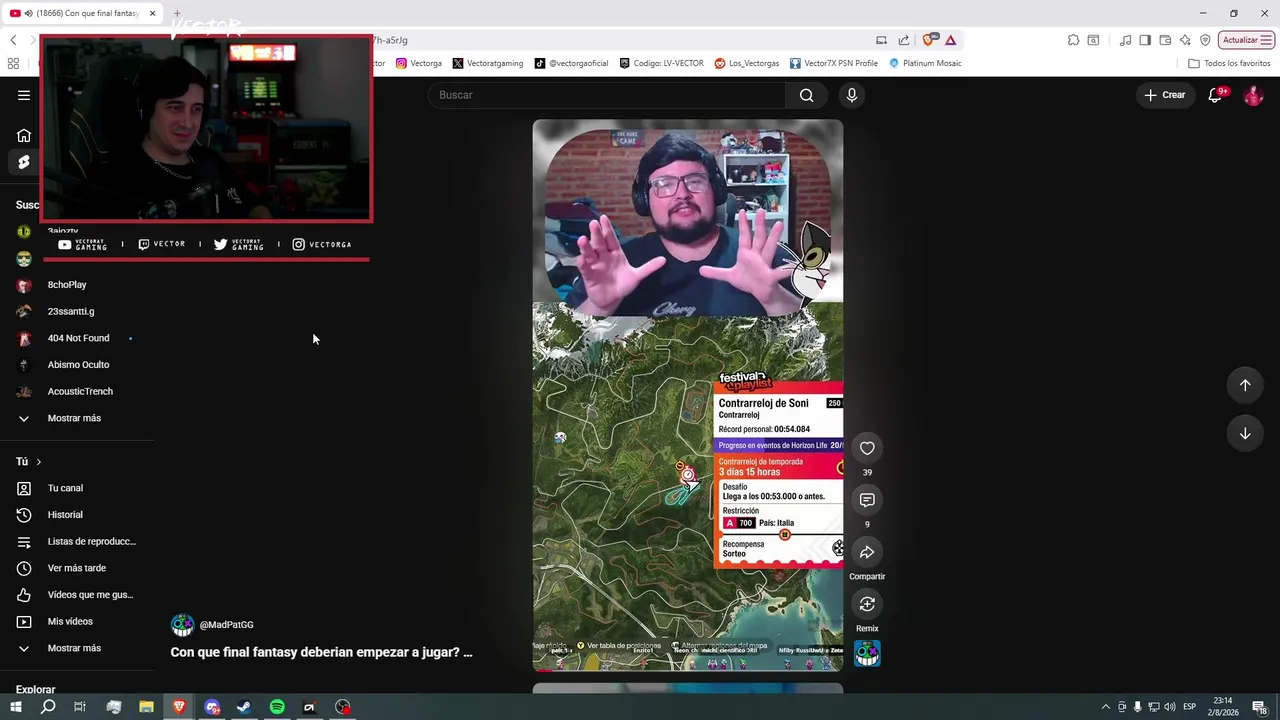The width and height of the screenshot is (1280, 720).
Task: Open the @MadPatGG channel link
Action: pos(226,625)
